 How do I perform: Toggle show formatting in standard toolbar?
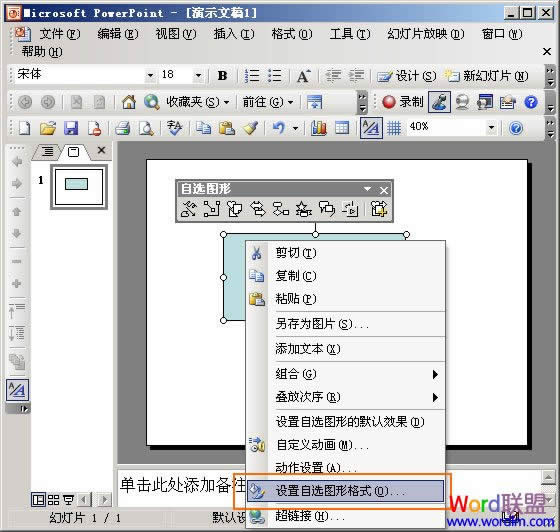click(371, 128)
